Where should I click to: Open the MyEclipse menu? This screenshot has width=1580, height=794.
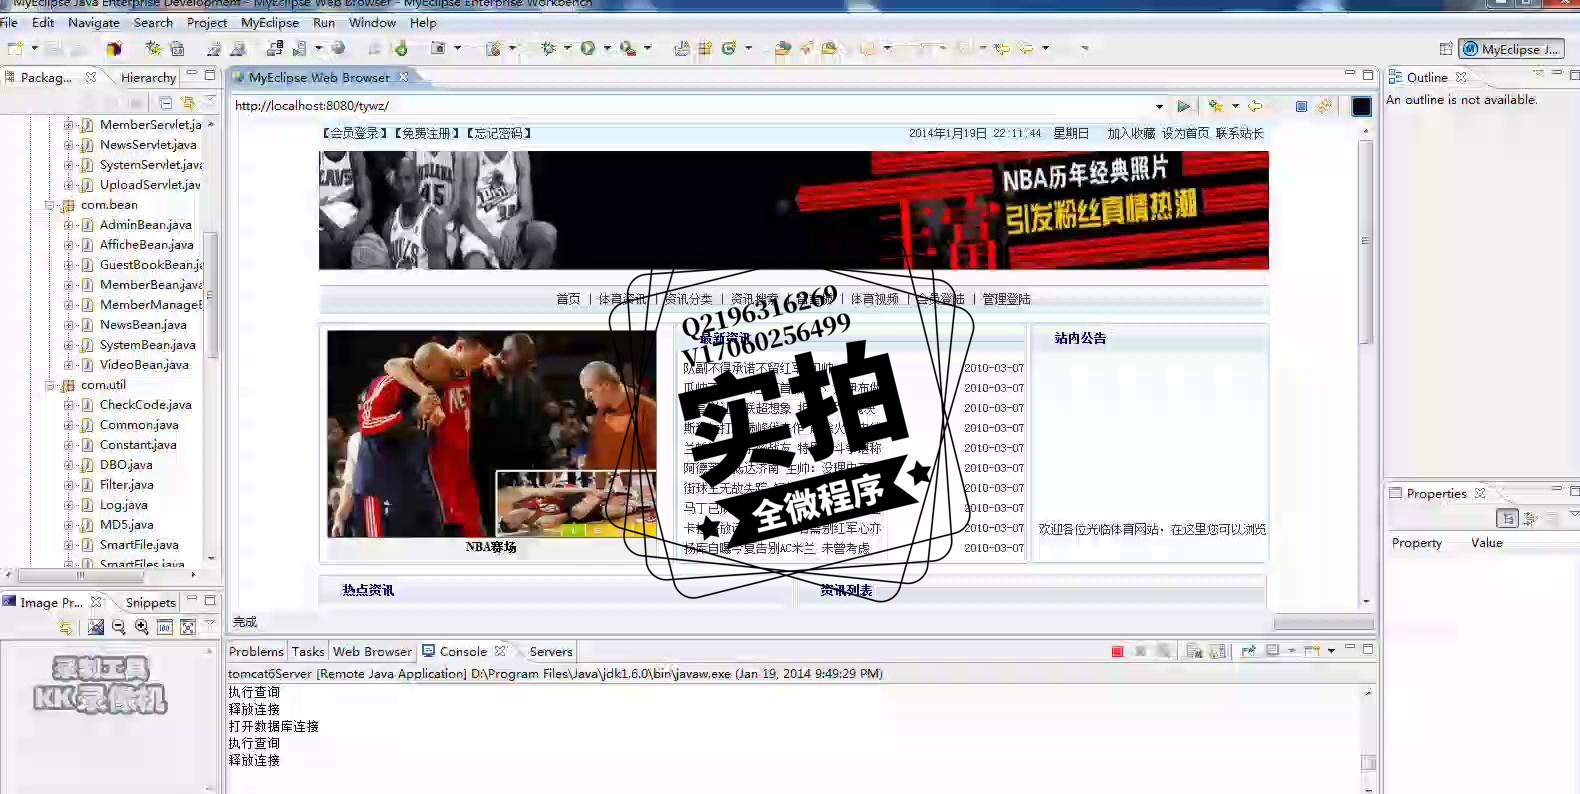click(x=270, y=22)
